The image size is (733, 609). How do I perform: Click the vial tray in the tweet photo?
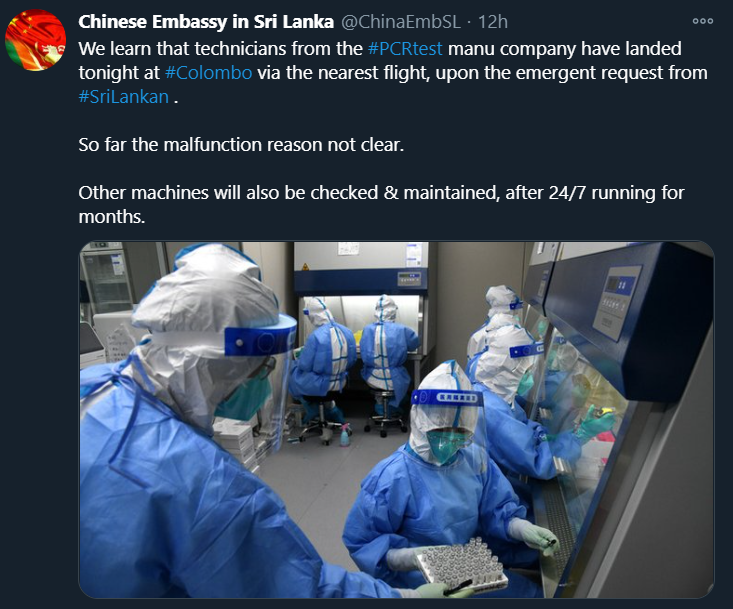(460, 564)
